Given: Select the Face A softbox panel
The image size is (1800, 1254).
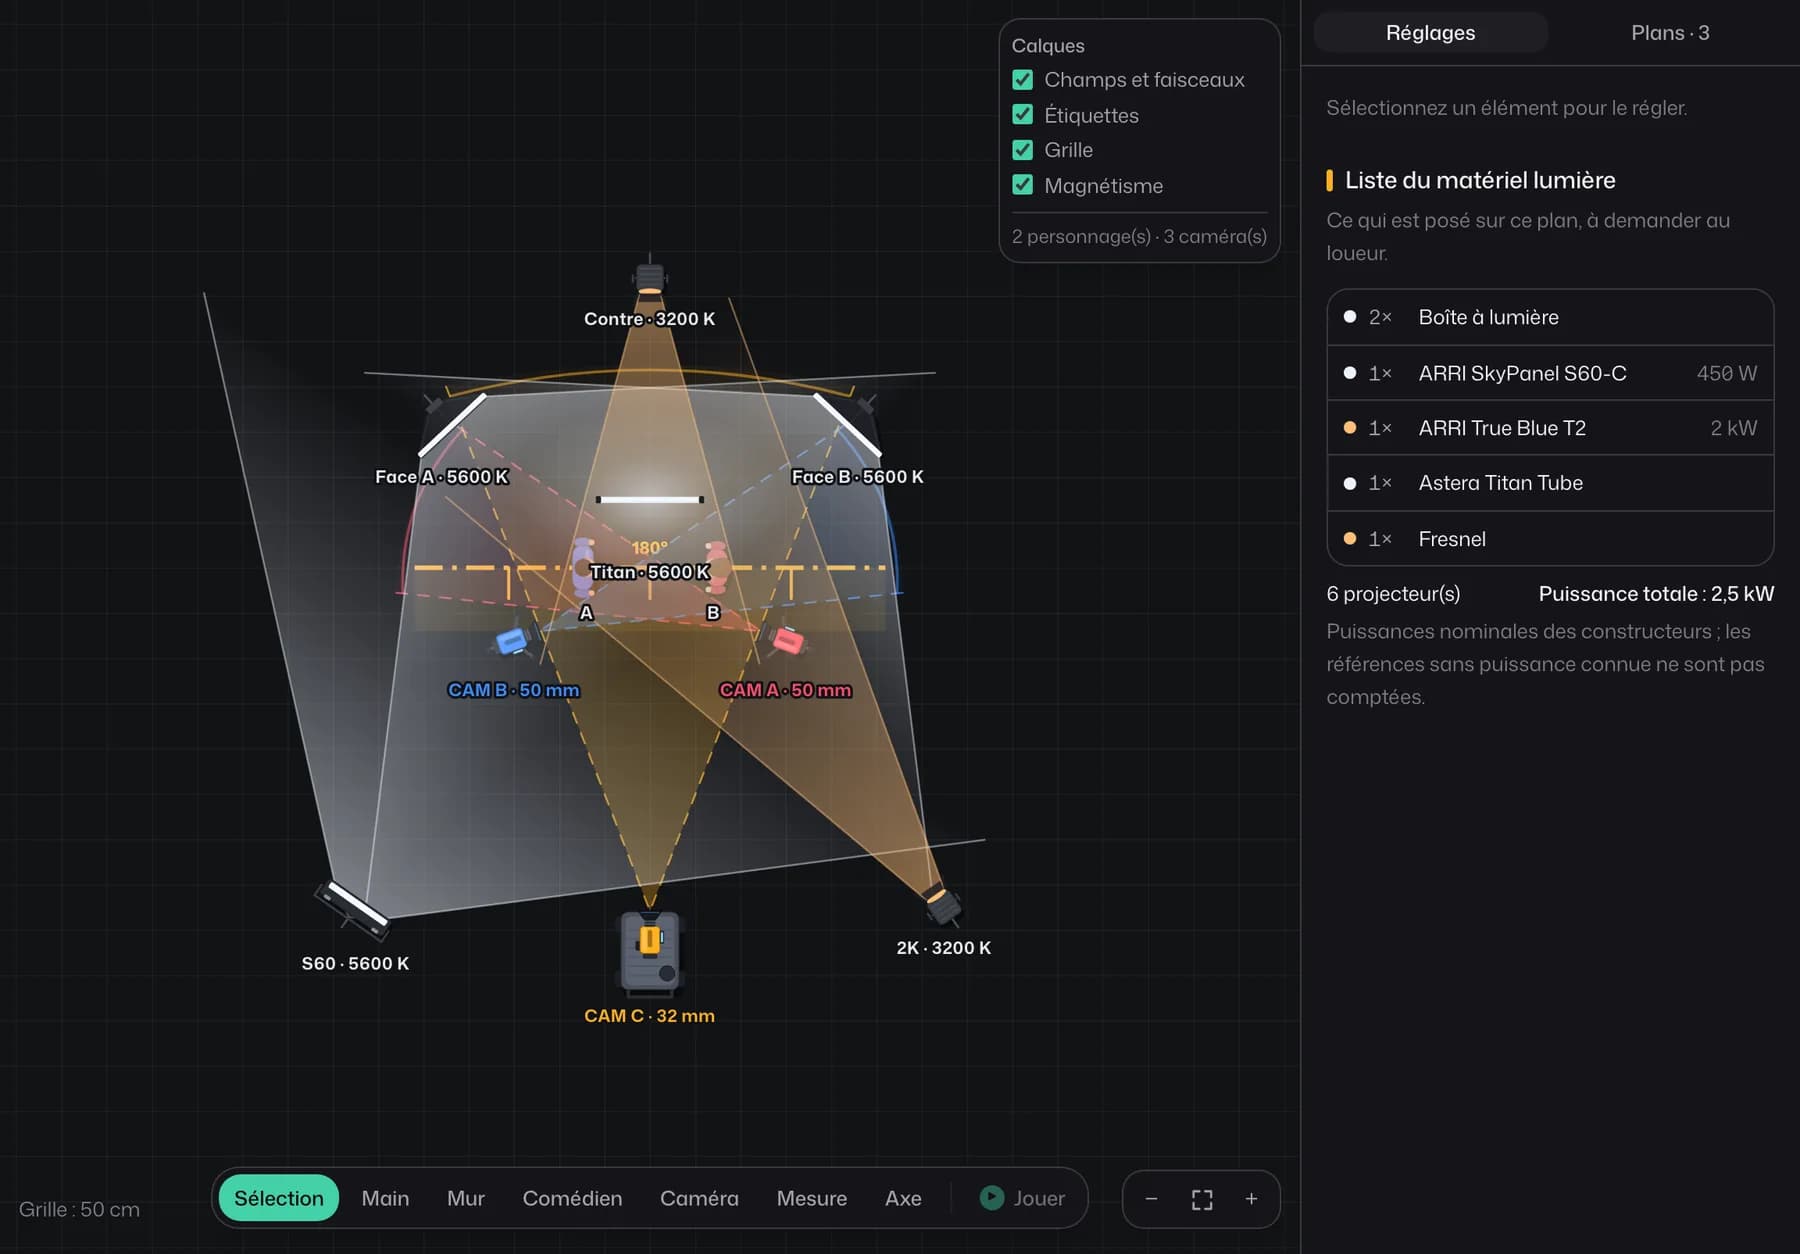Looking at the screenshot, I should point(451,424).
